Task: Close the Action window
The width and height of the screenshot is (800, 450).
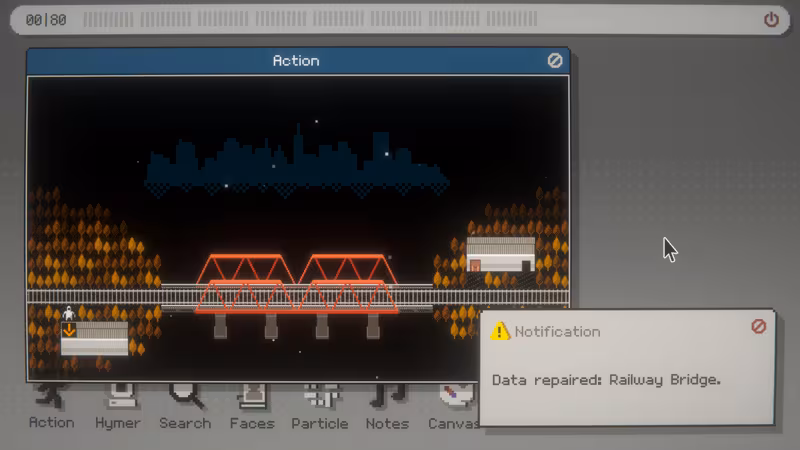Action: (555, 61)
